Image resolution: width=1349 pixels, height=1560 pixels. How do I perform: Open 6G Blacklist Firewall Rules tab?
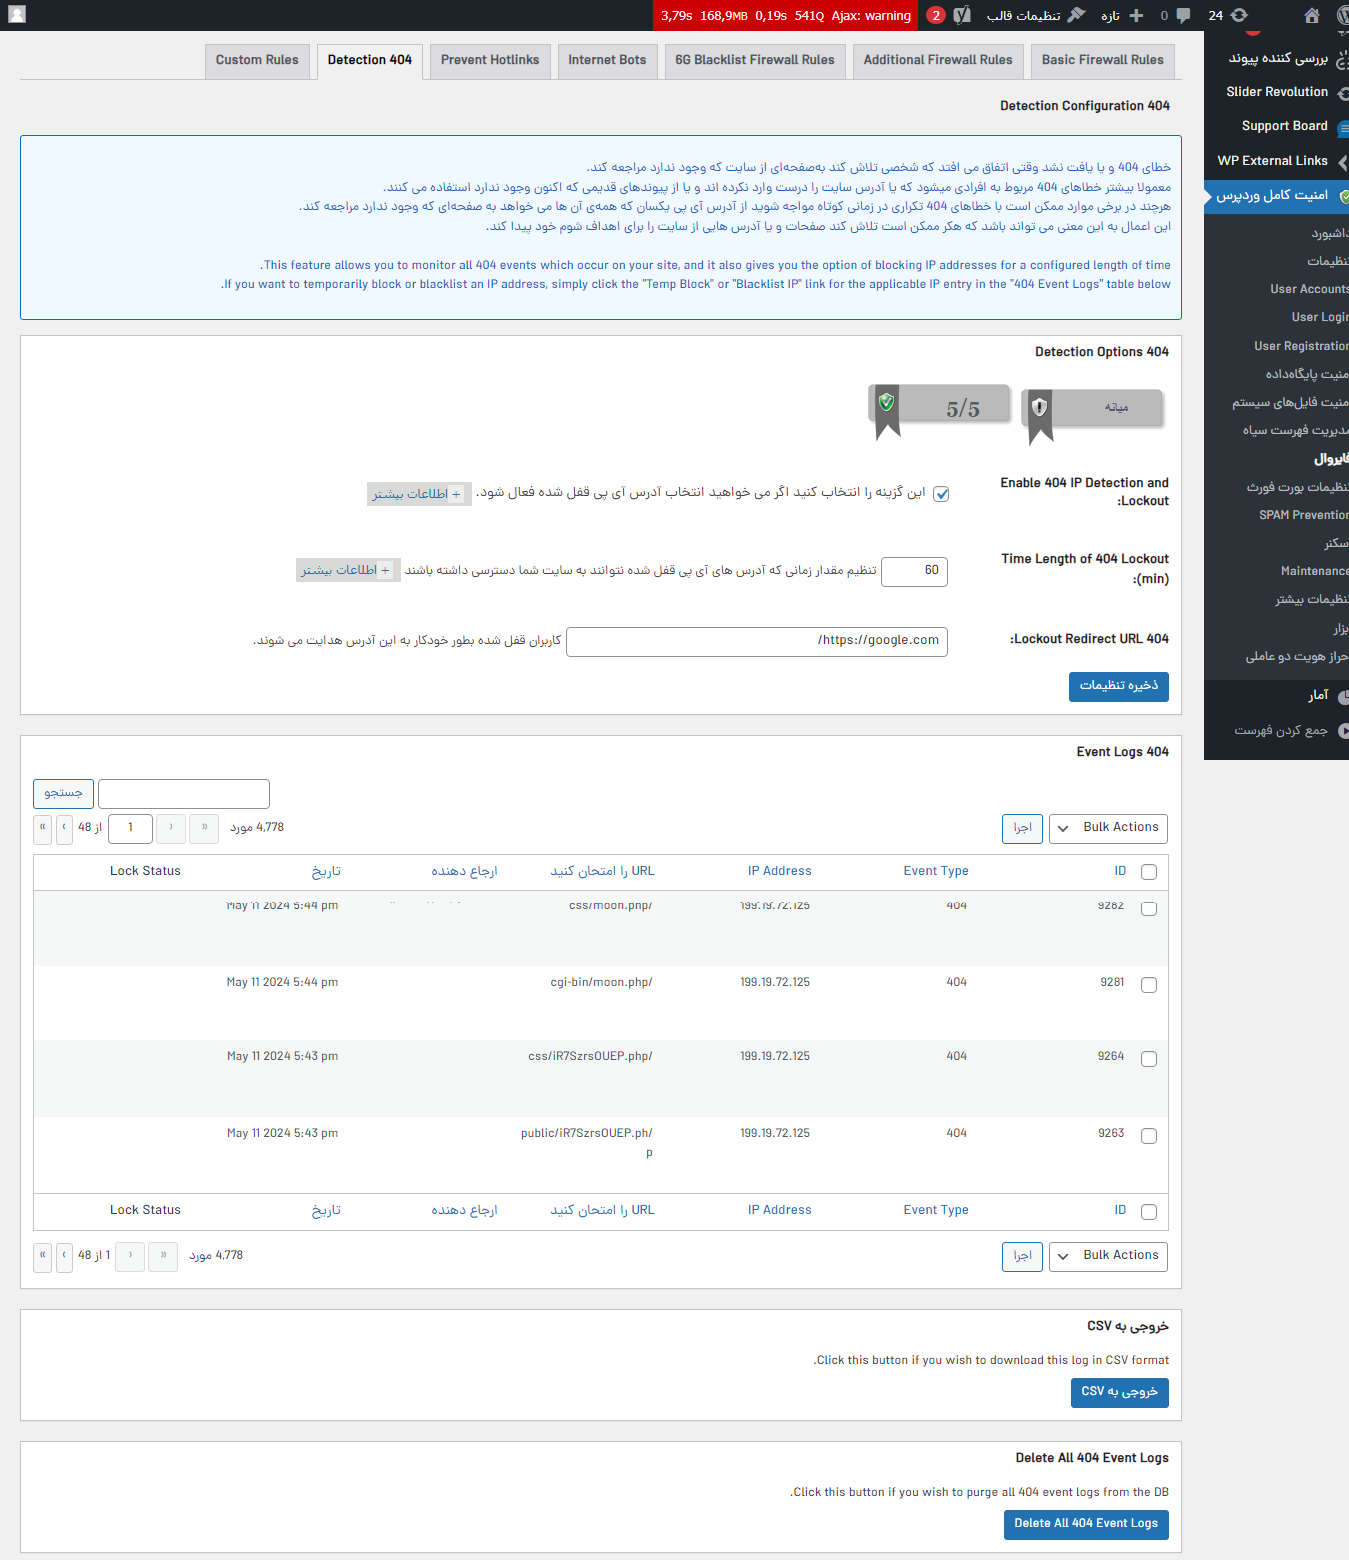point(755,61)
